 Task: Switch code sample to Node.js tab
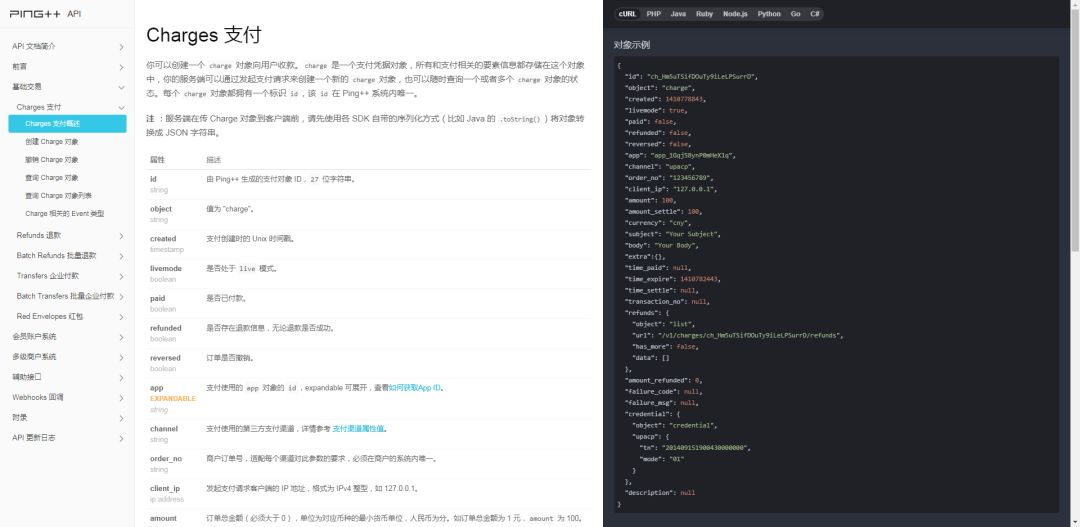tap(735, 14)
